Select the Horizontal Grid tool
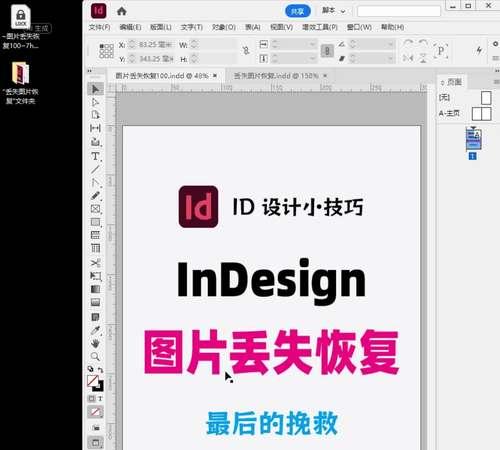 (95, 235)
